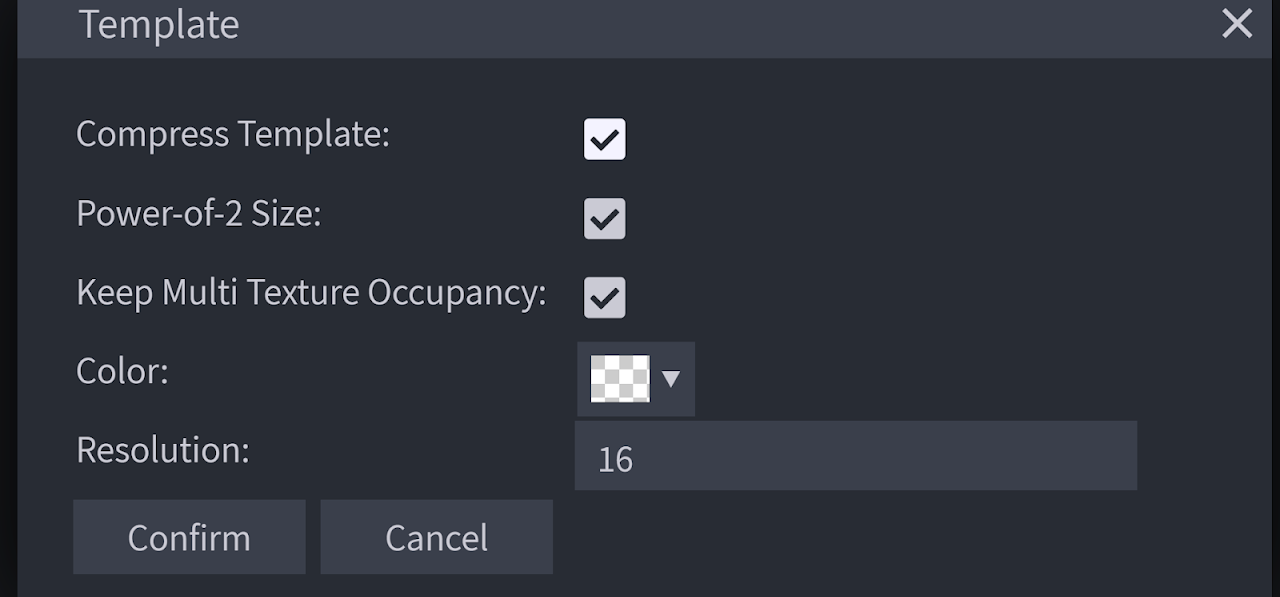The height and width of the screenshot is (597, 1280).
Task: Toggle the Power-of-2 Size checkbox
Action: click(605, 219)
